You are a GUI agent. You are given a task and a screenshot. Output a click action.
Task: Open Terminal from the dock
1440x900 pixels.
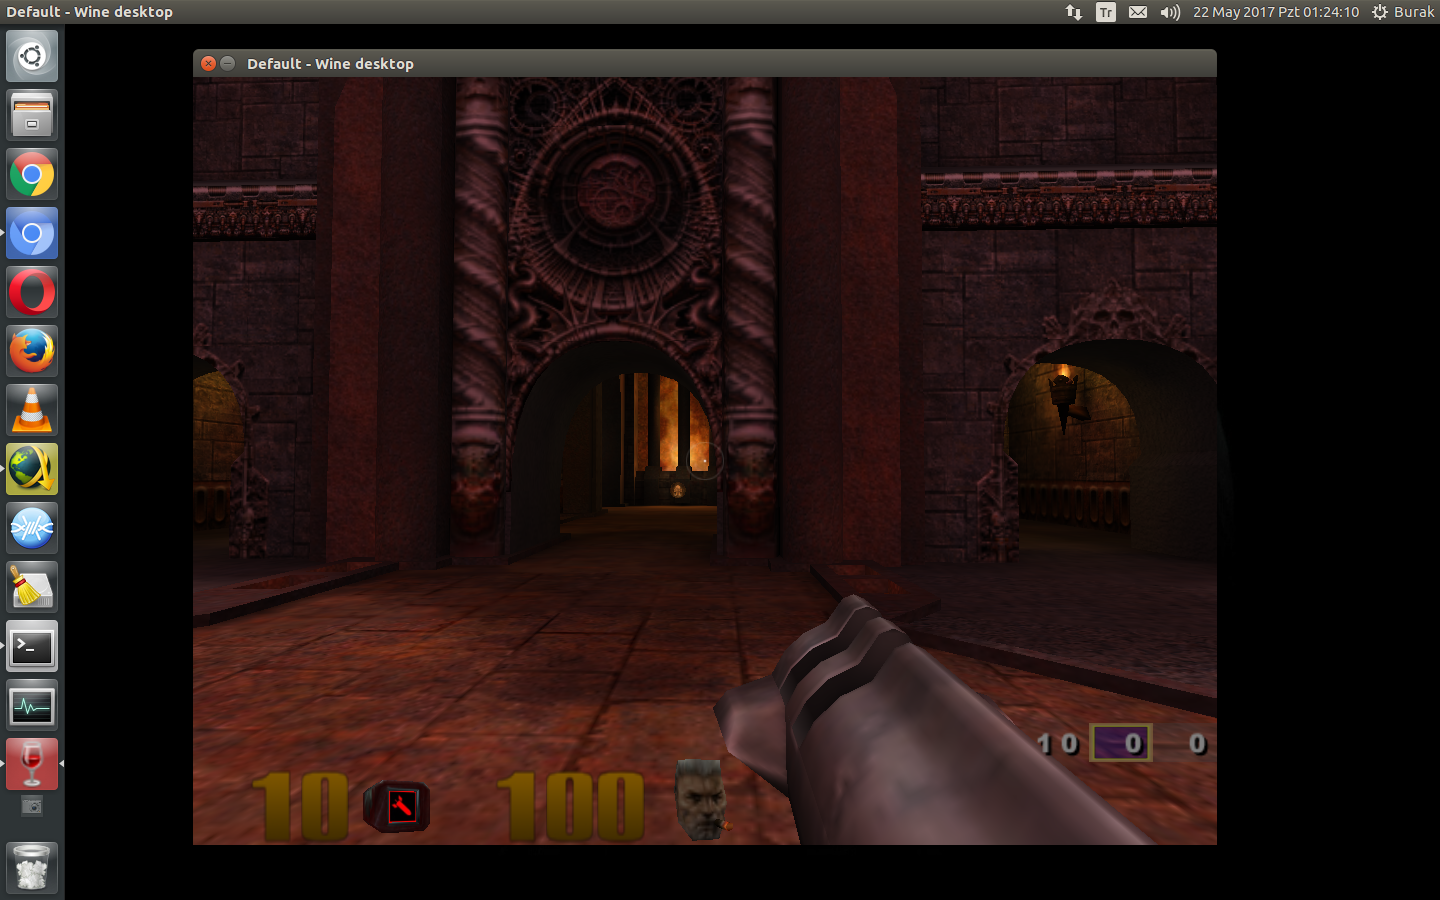32,647
